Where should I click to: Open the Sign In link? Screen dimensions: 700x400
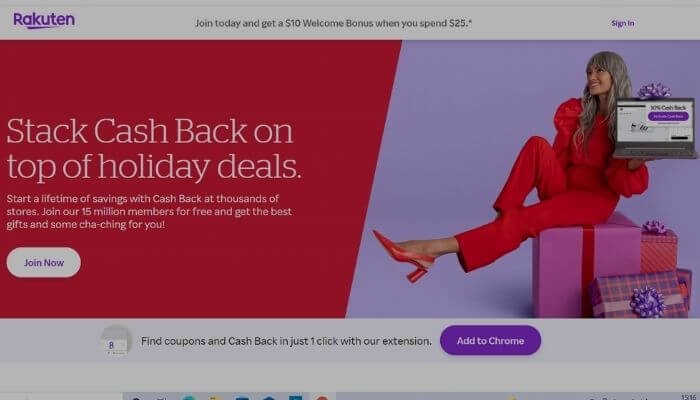click(622, 23)
